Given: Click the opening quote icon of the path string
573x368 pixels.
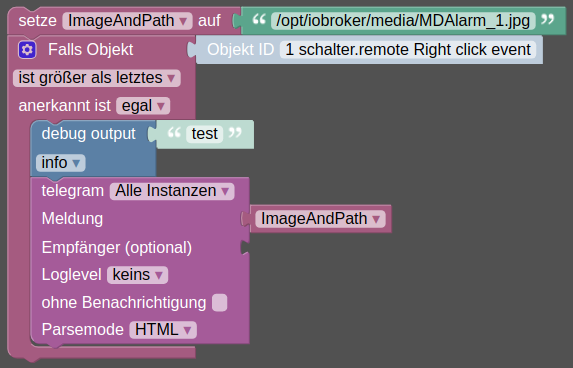Looking at the screenshot, I should coord(259,18).
